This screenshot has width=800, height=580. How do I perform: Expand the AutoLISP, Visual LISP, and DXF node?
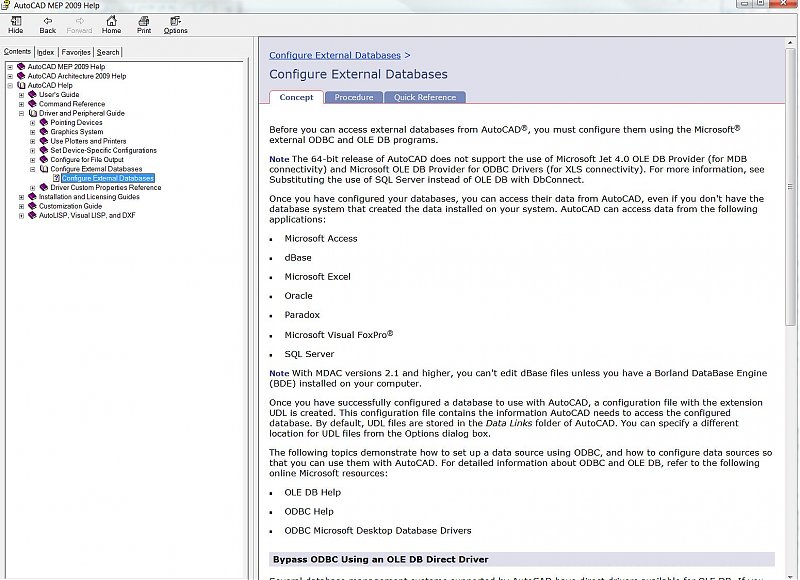[x=21, y=215]
